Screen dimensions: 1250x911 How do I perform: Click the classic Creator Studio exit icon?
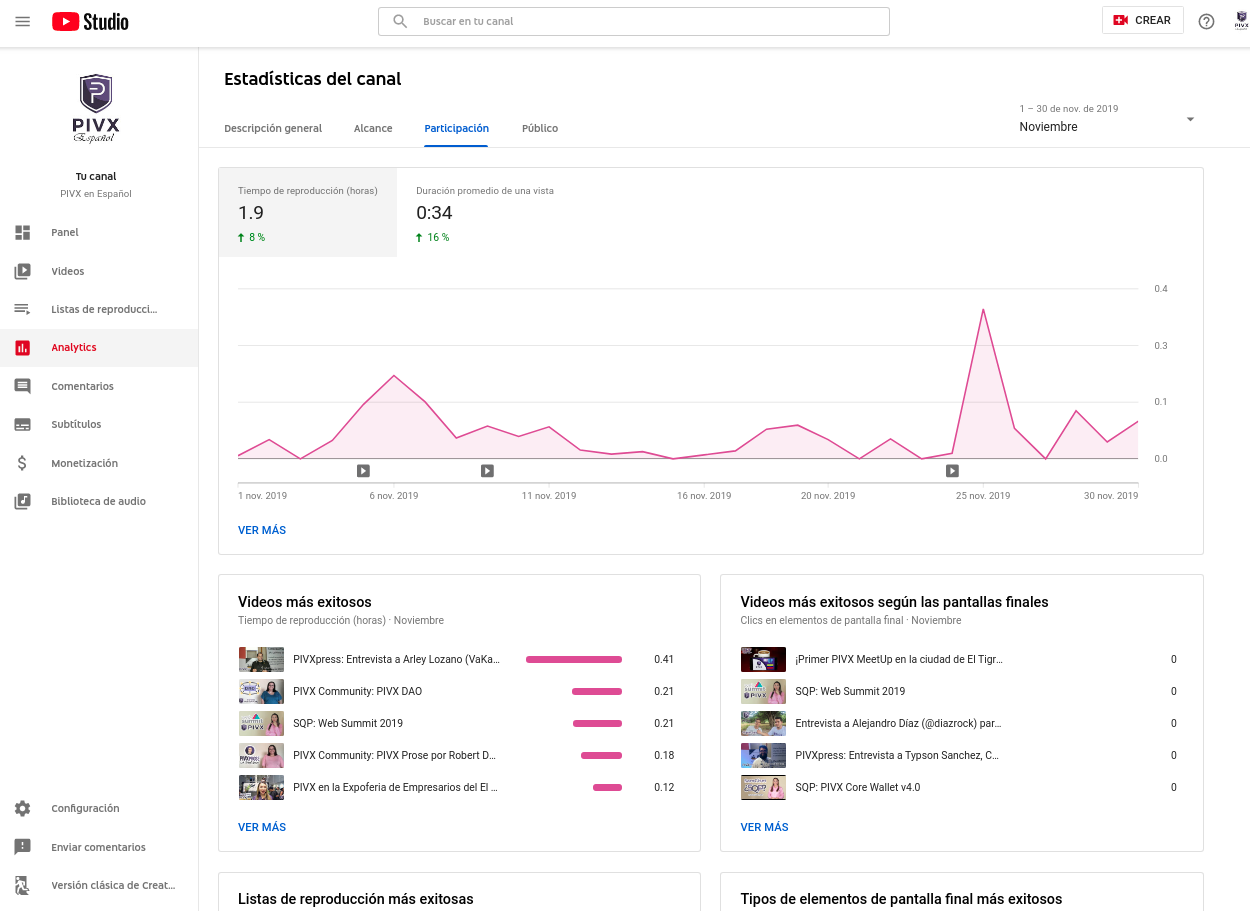pos(23,885)
